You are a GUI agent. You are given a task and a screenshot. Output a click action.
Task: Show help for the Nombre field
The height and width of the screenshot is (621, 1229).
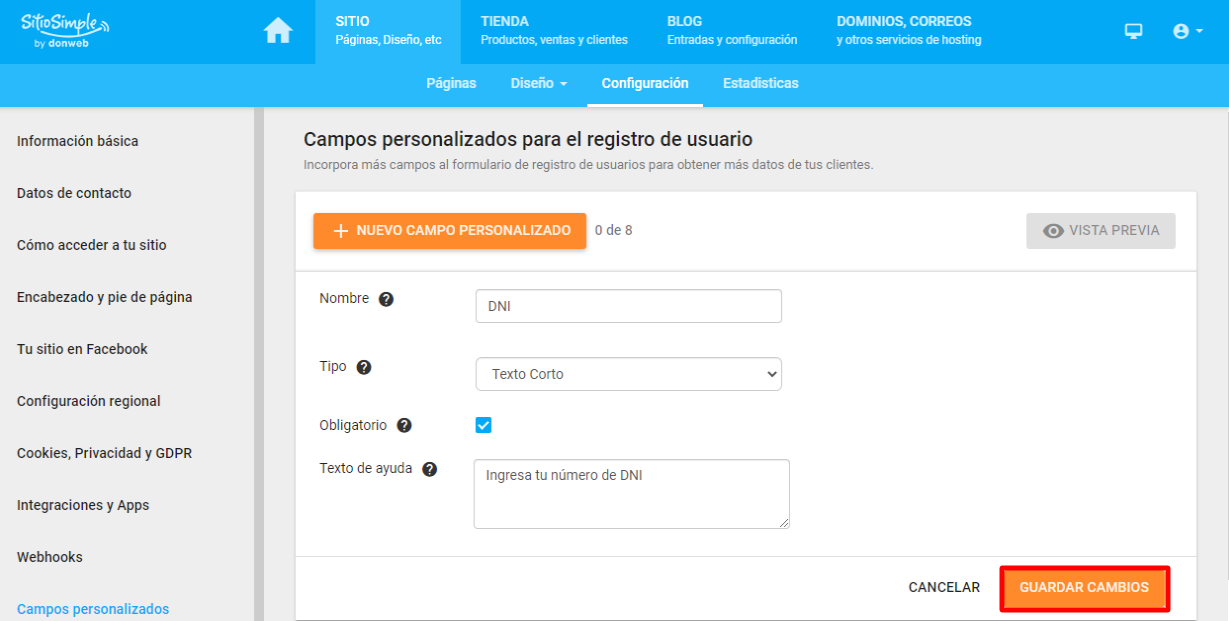click(x=386, y=299)
